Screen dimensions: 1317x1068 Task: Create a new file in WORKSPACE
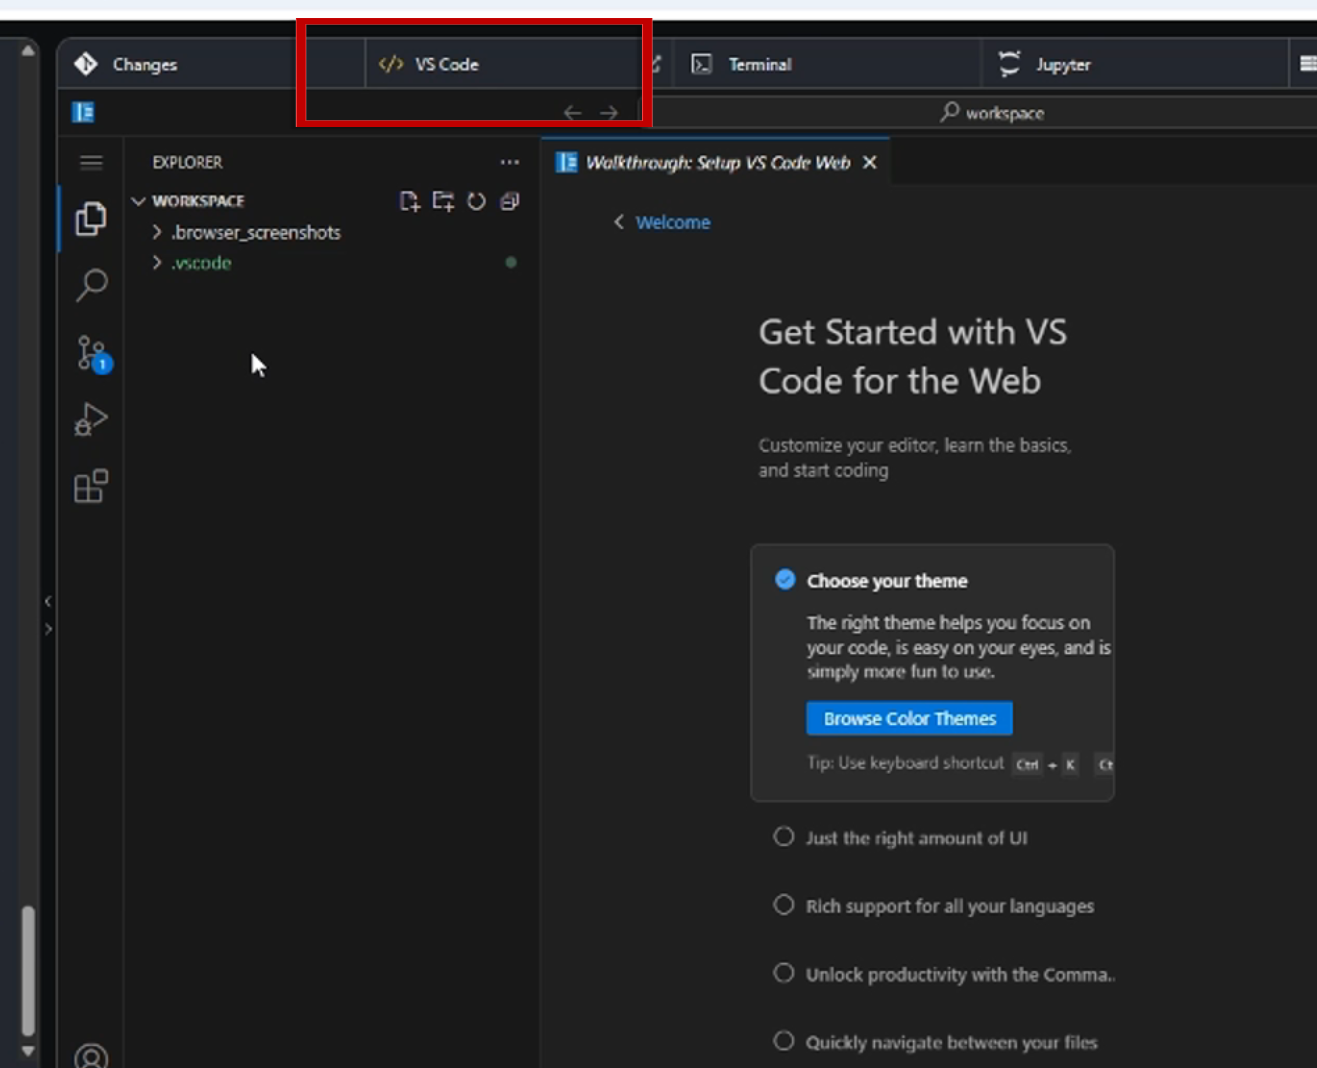[410, 201]
